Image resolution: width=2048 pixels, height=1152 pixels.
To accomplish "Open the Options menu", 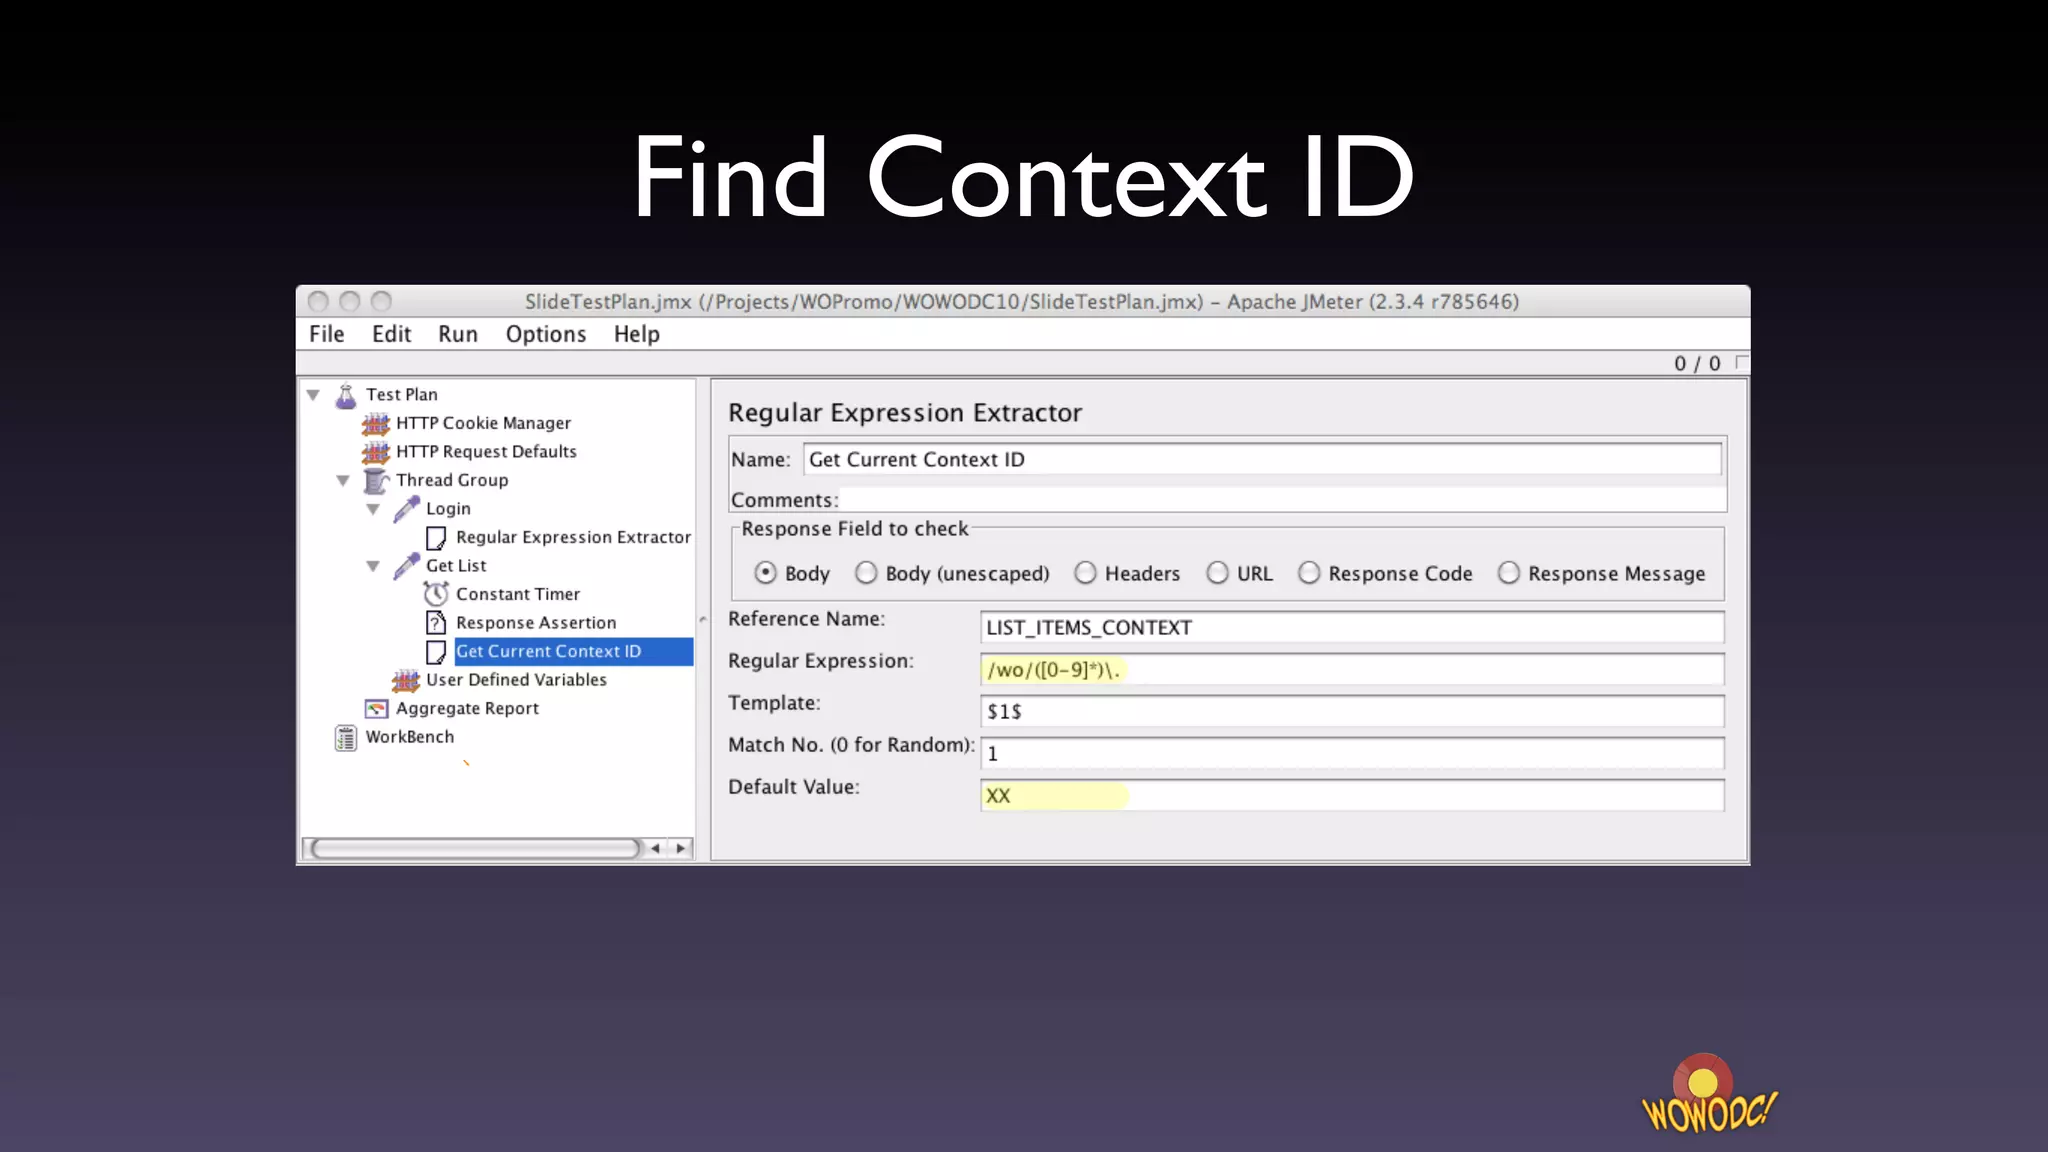I will click(546, 334).
